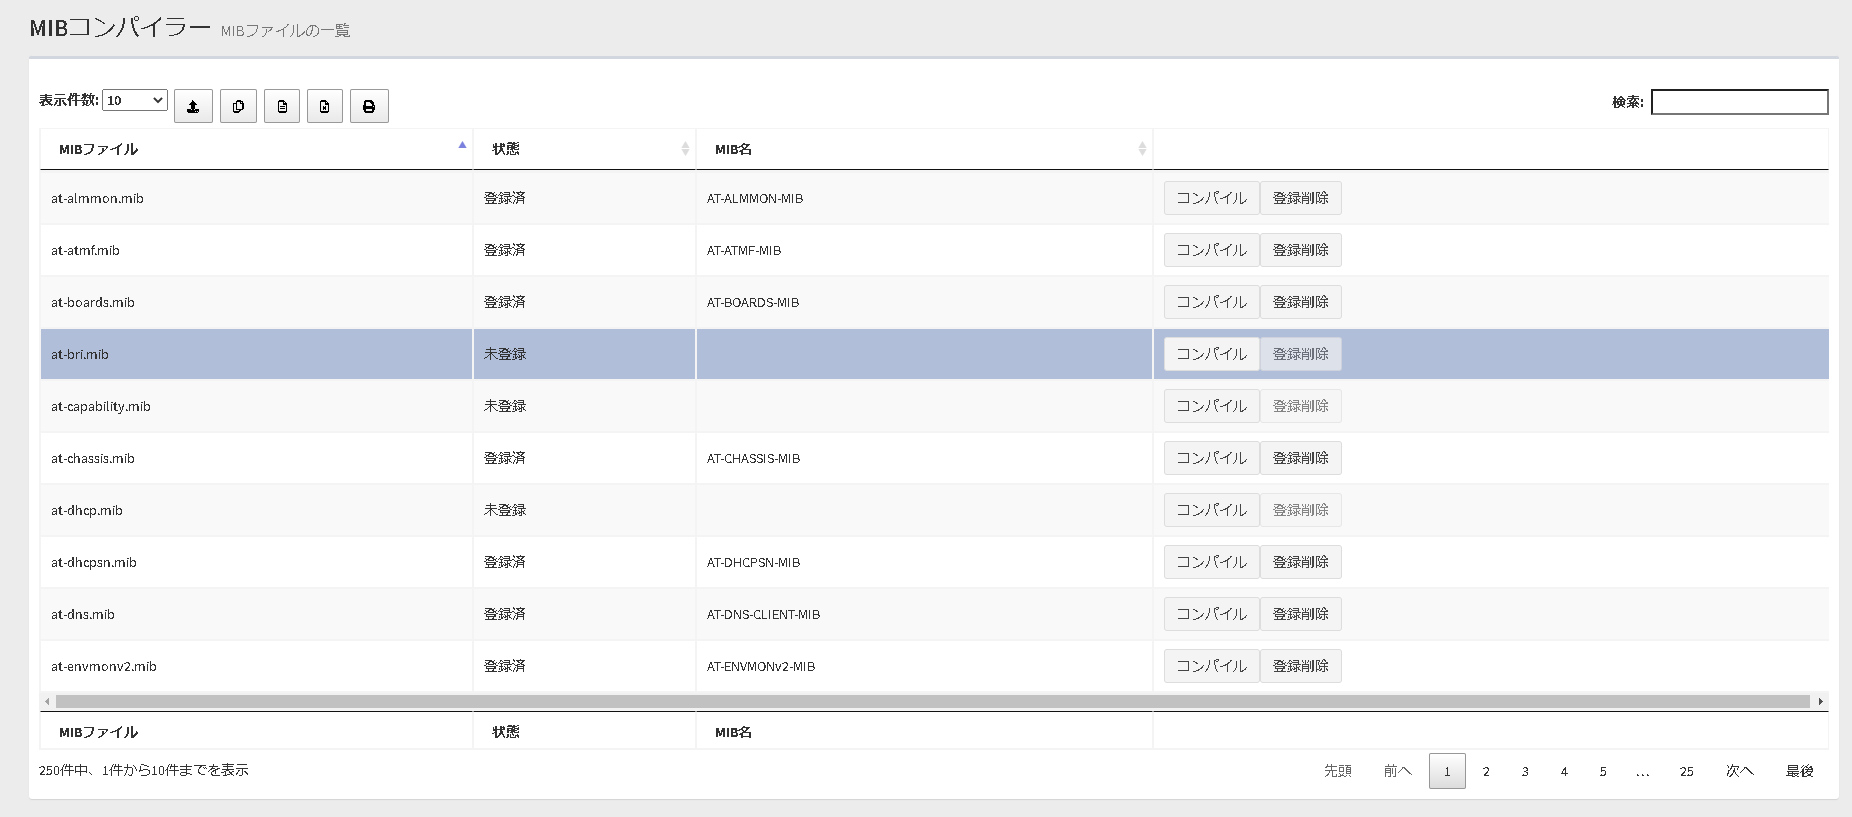Click the upload MIB file icon
Viewport: 1852px width, 817px height.
coord(193,106)
